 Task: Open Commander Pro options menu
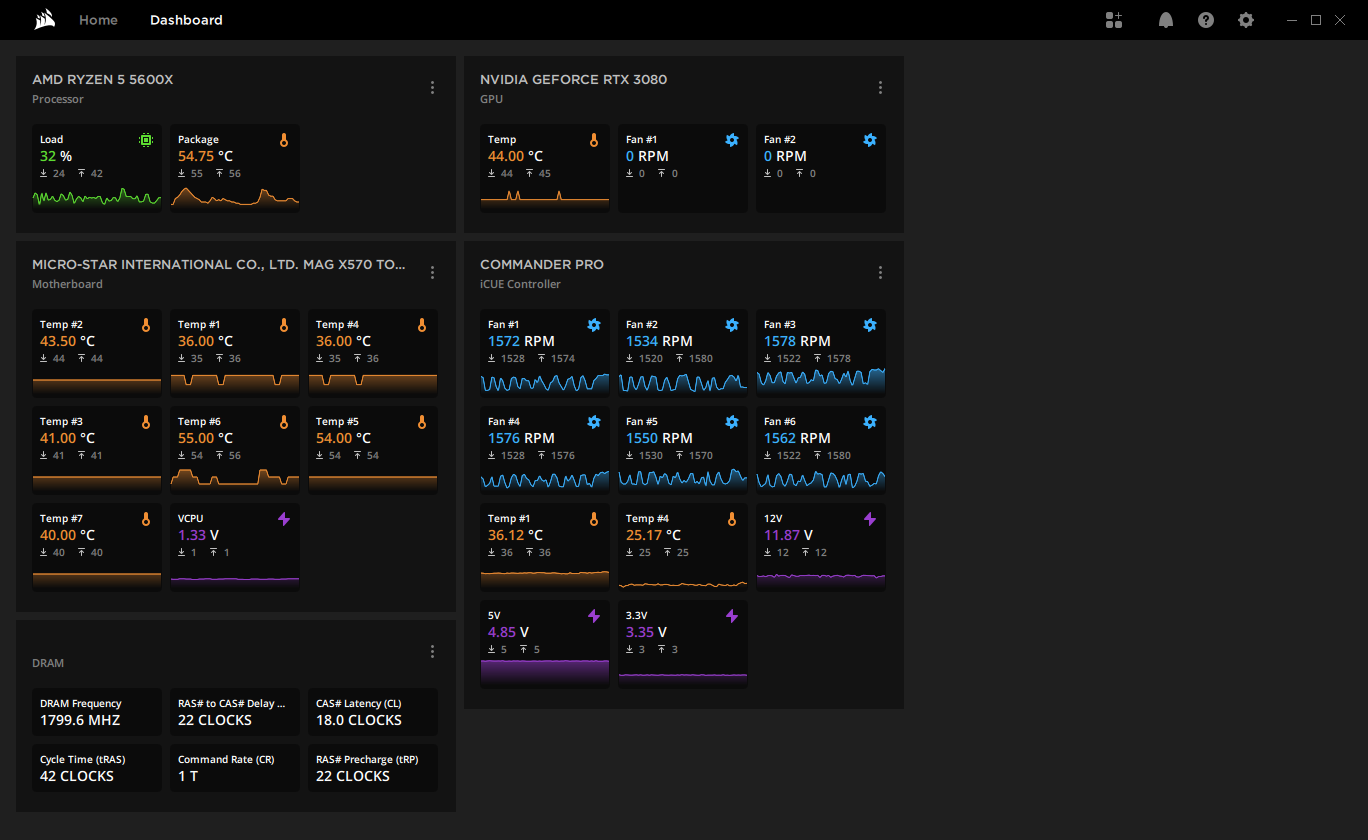pyautogui.click(x=880, y=272)
